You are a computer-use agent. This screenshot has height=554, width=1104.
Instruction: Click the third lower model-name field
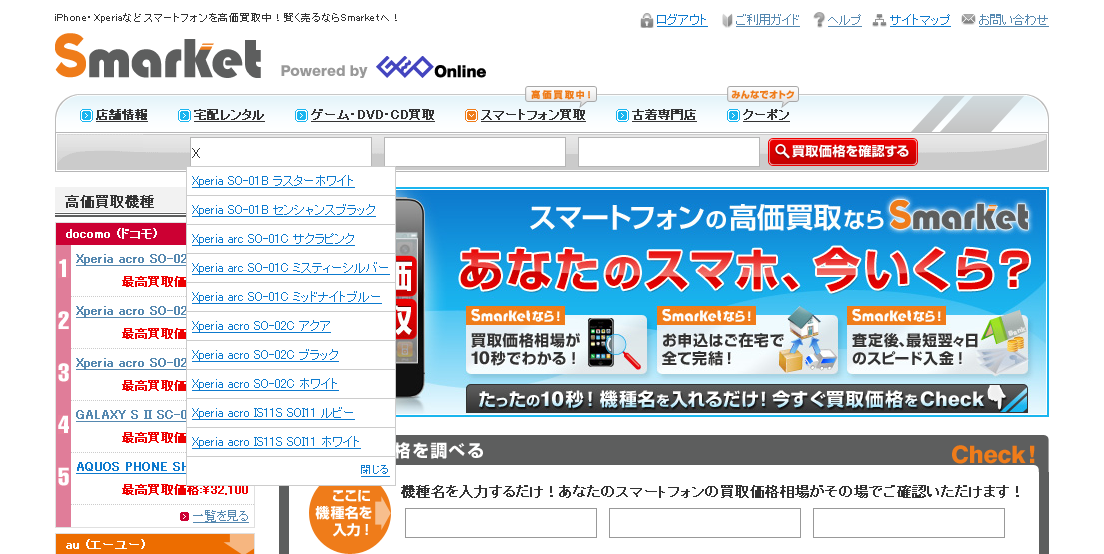pyautogui.click(x=909, y=523)
